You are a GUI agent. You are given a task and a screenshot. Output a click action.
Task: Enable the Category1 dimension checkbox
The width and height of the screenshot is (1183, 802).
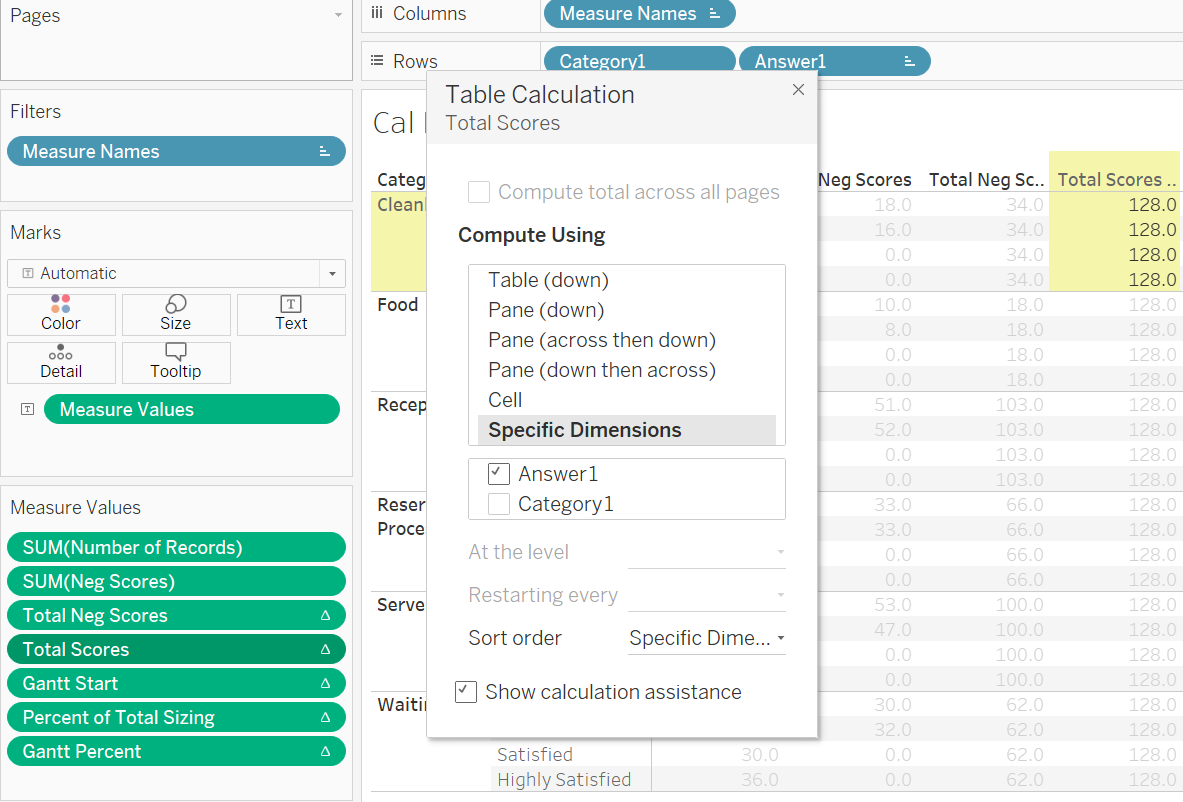tap(500, 503)
